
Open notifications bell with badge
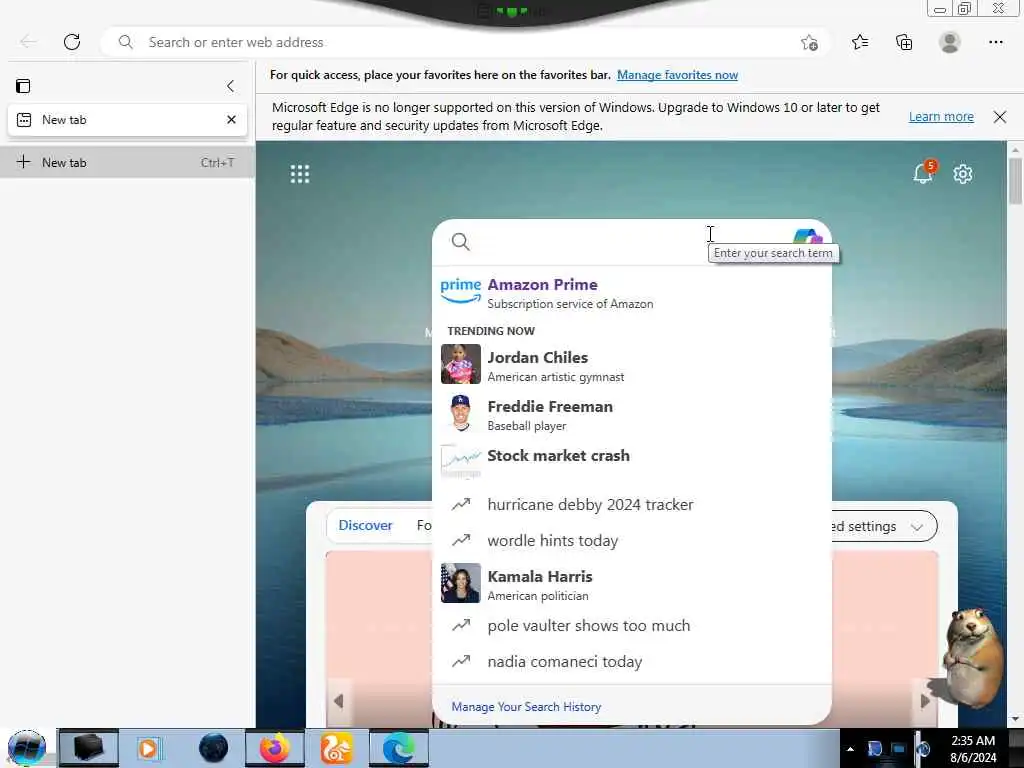coord(923,172)
